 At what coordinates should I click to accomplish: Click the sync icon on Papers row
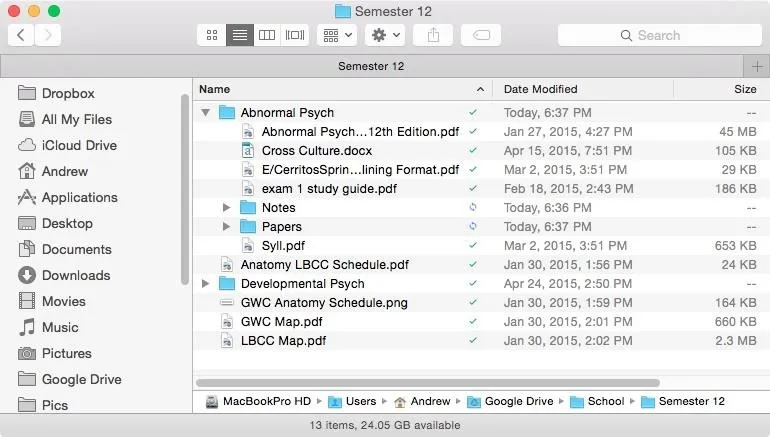pos(473,226)
